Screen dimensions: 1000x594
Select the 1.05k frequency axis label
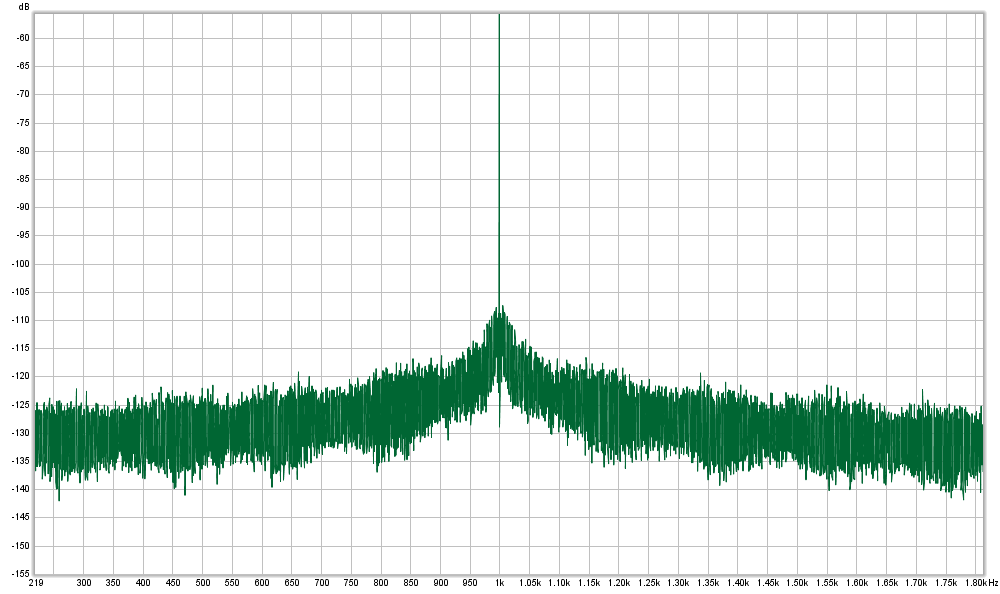pos(530,583)
